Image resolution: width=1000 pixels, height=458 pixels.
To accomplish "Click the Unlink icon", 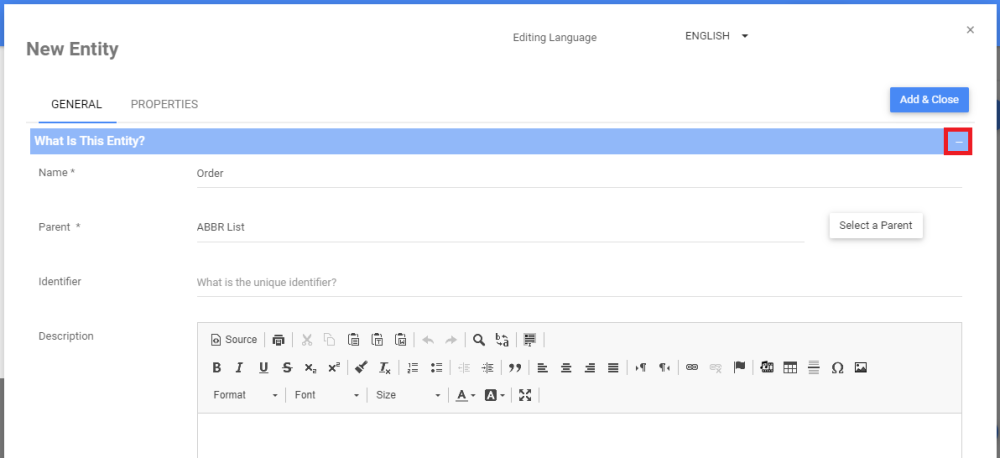I will [716, 368].
